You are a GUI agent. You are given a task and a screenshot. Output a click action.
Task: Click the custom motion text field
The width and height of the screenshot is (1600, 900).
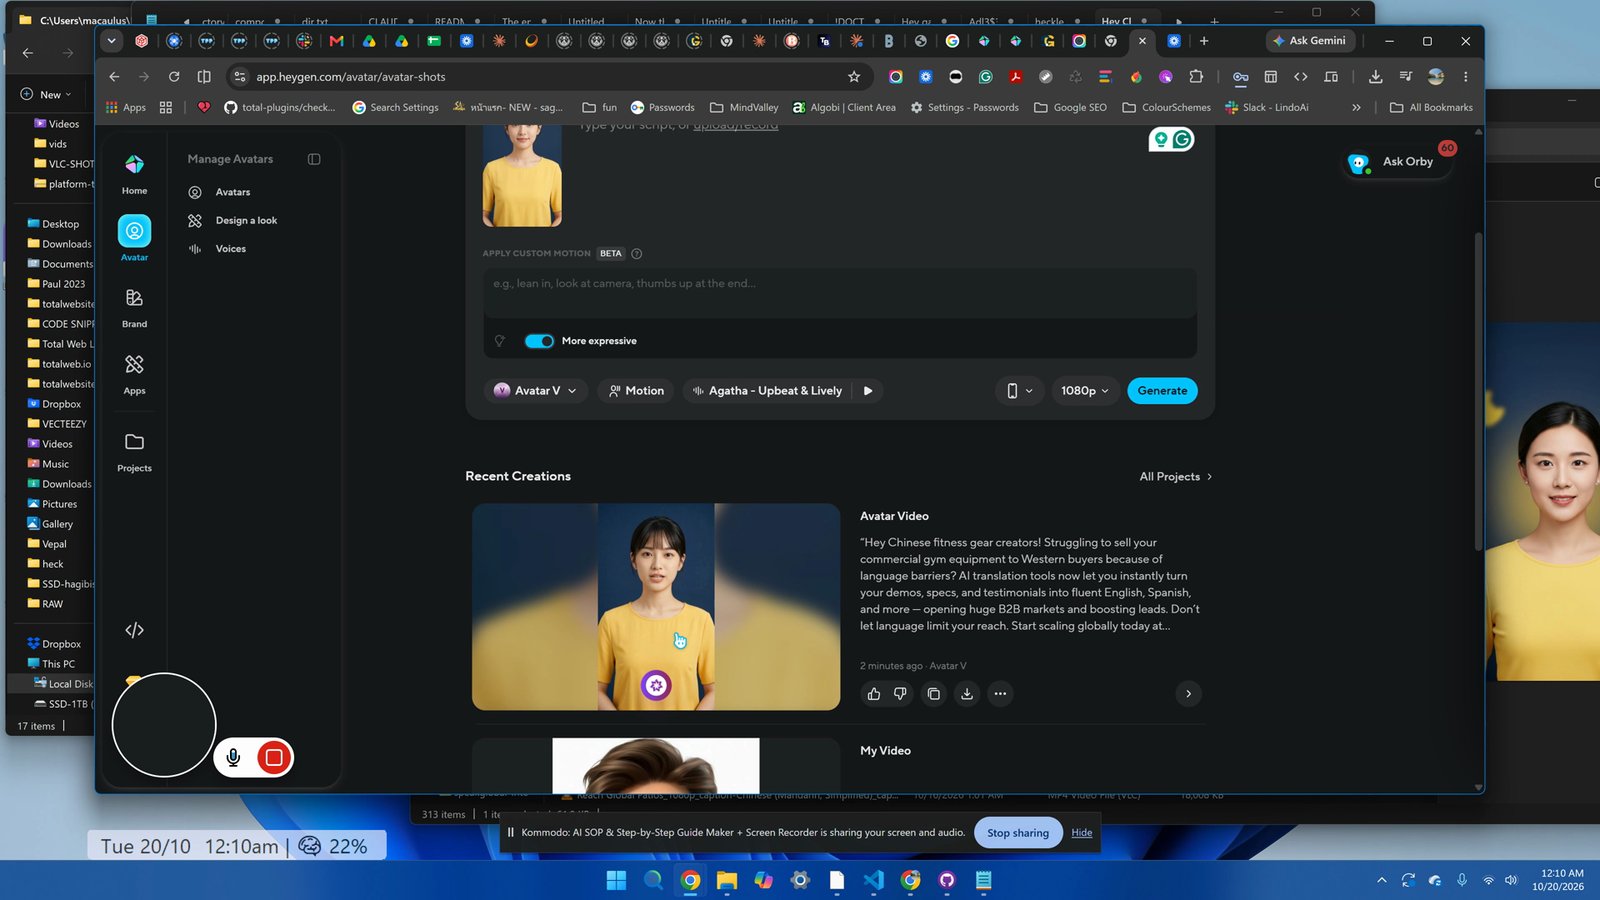(840, 293)
